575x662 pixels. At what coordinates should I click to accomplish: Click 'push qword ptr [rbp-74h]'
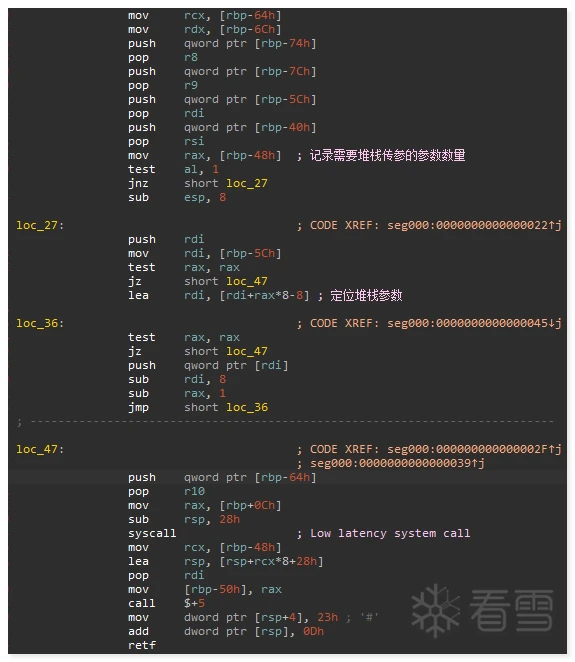coord(222,43)
